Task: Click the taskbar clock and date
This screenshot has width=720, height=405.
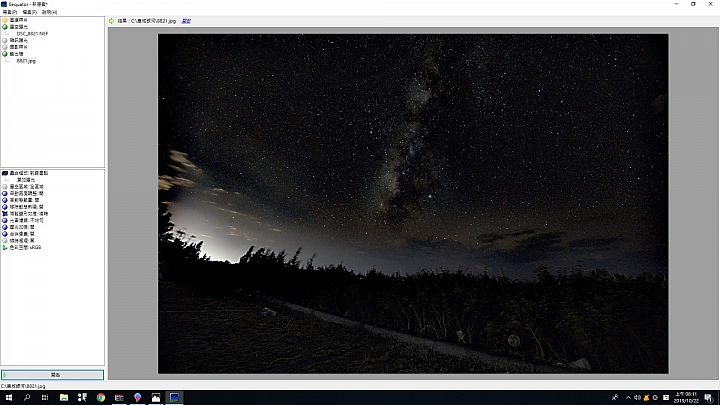Action: click(686, 398)
